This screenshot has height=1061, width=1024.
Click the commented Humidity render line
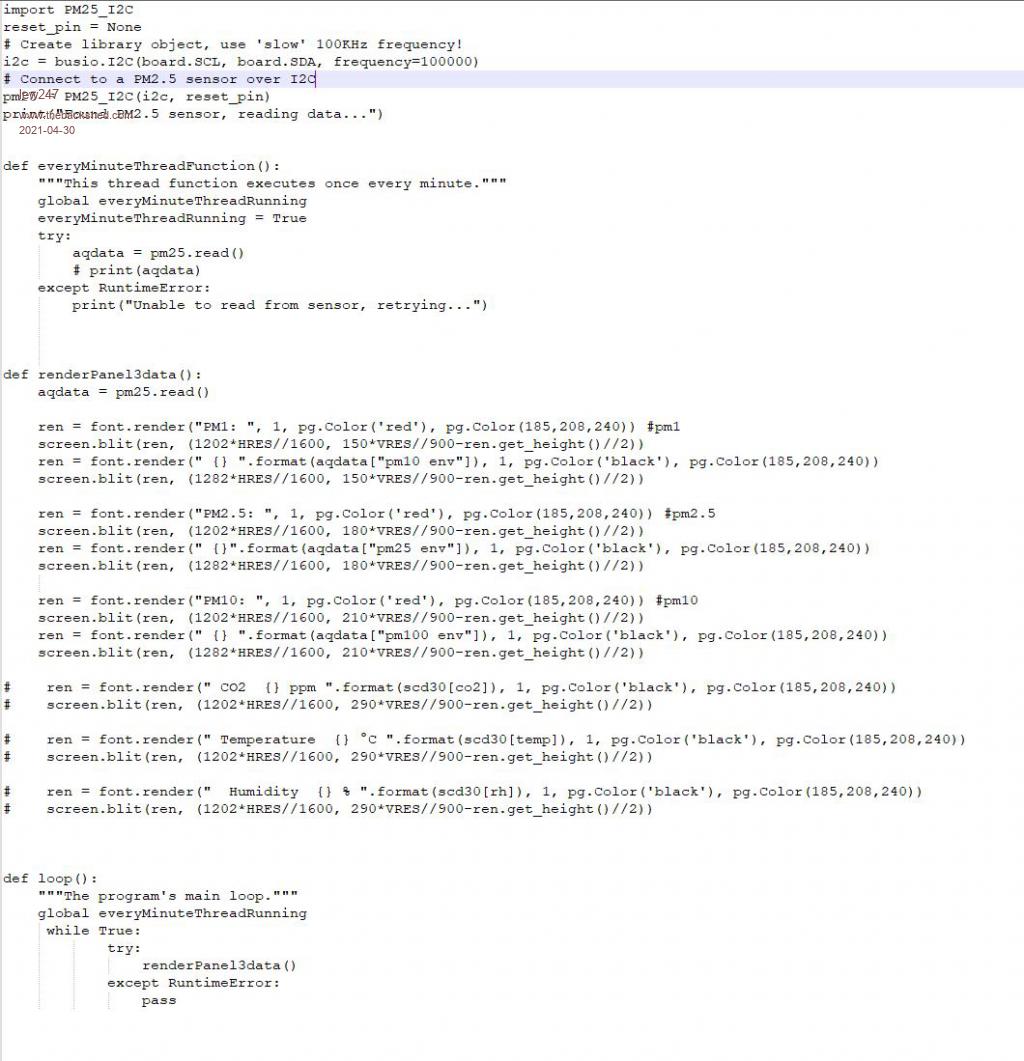click(x=483, y=792)
